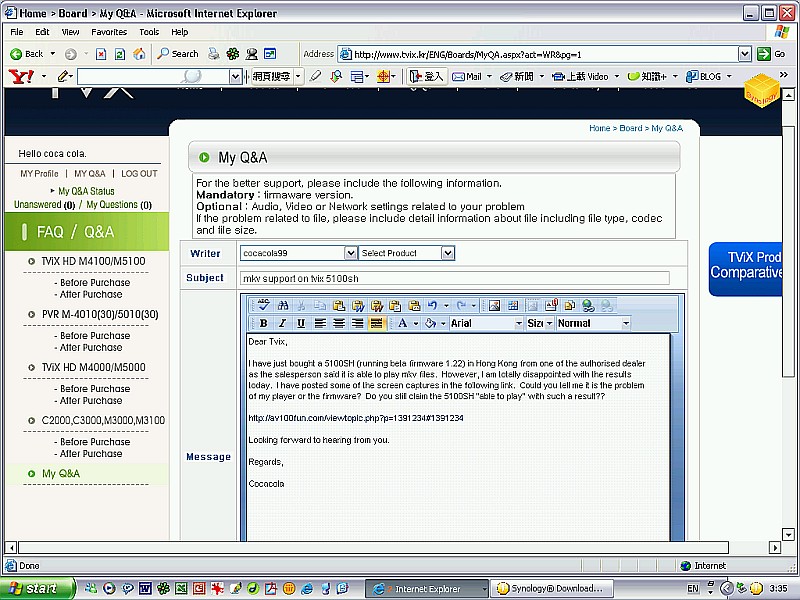800x600 pixels.
Task: Open the Favorites menu
Action: (109, 32)
